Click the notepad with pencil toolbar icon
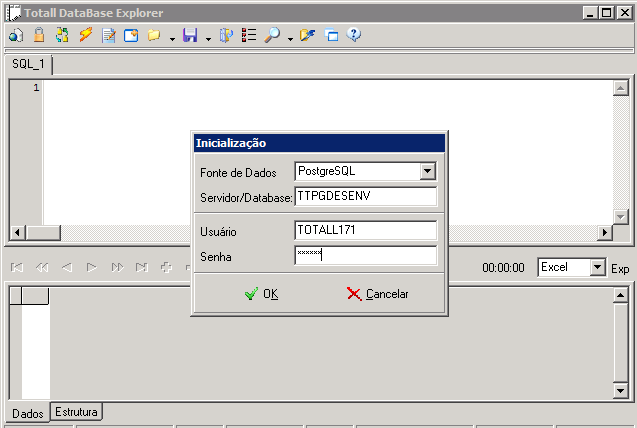The image size is (637, 428). 108,35
